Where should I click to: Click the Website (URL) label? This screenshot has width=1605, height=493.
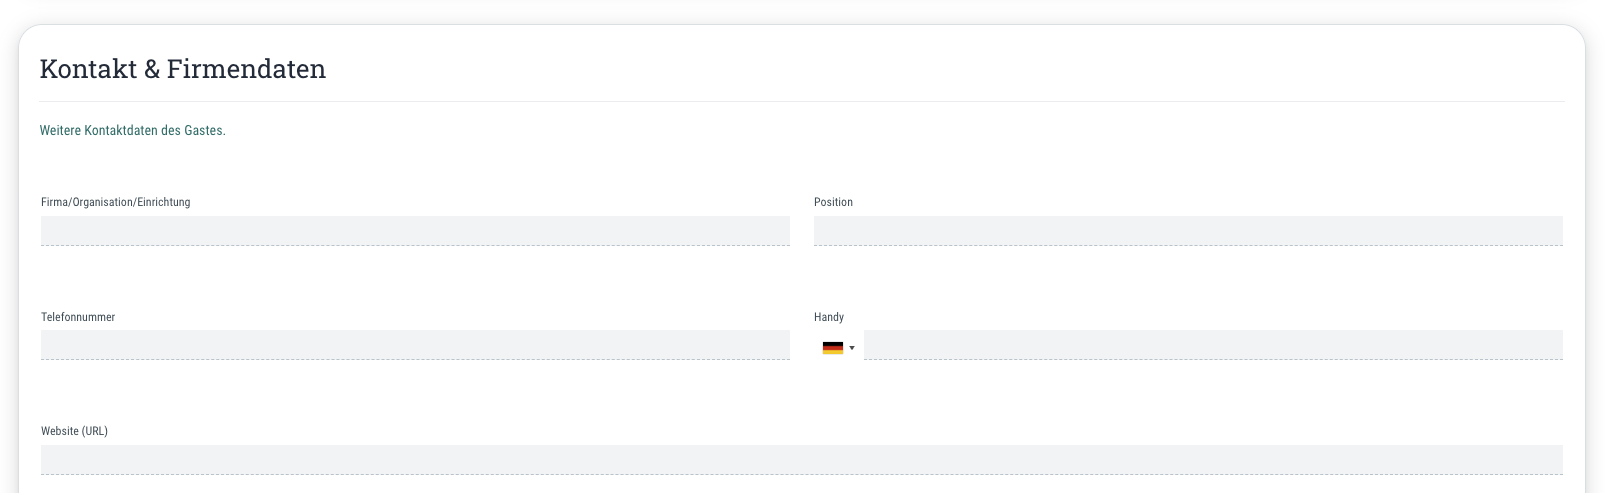tap(74, 431)
